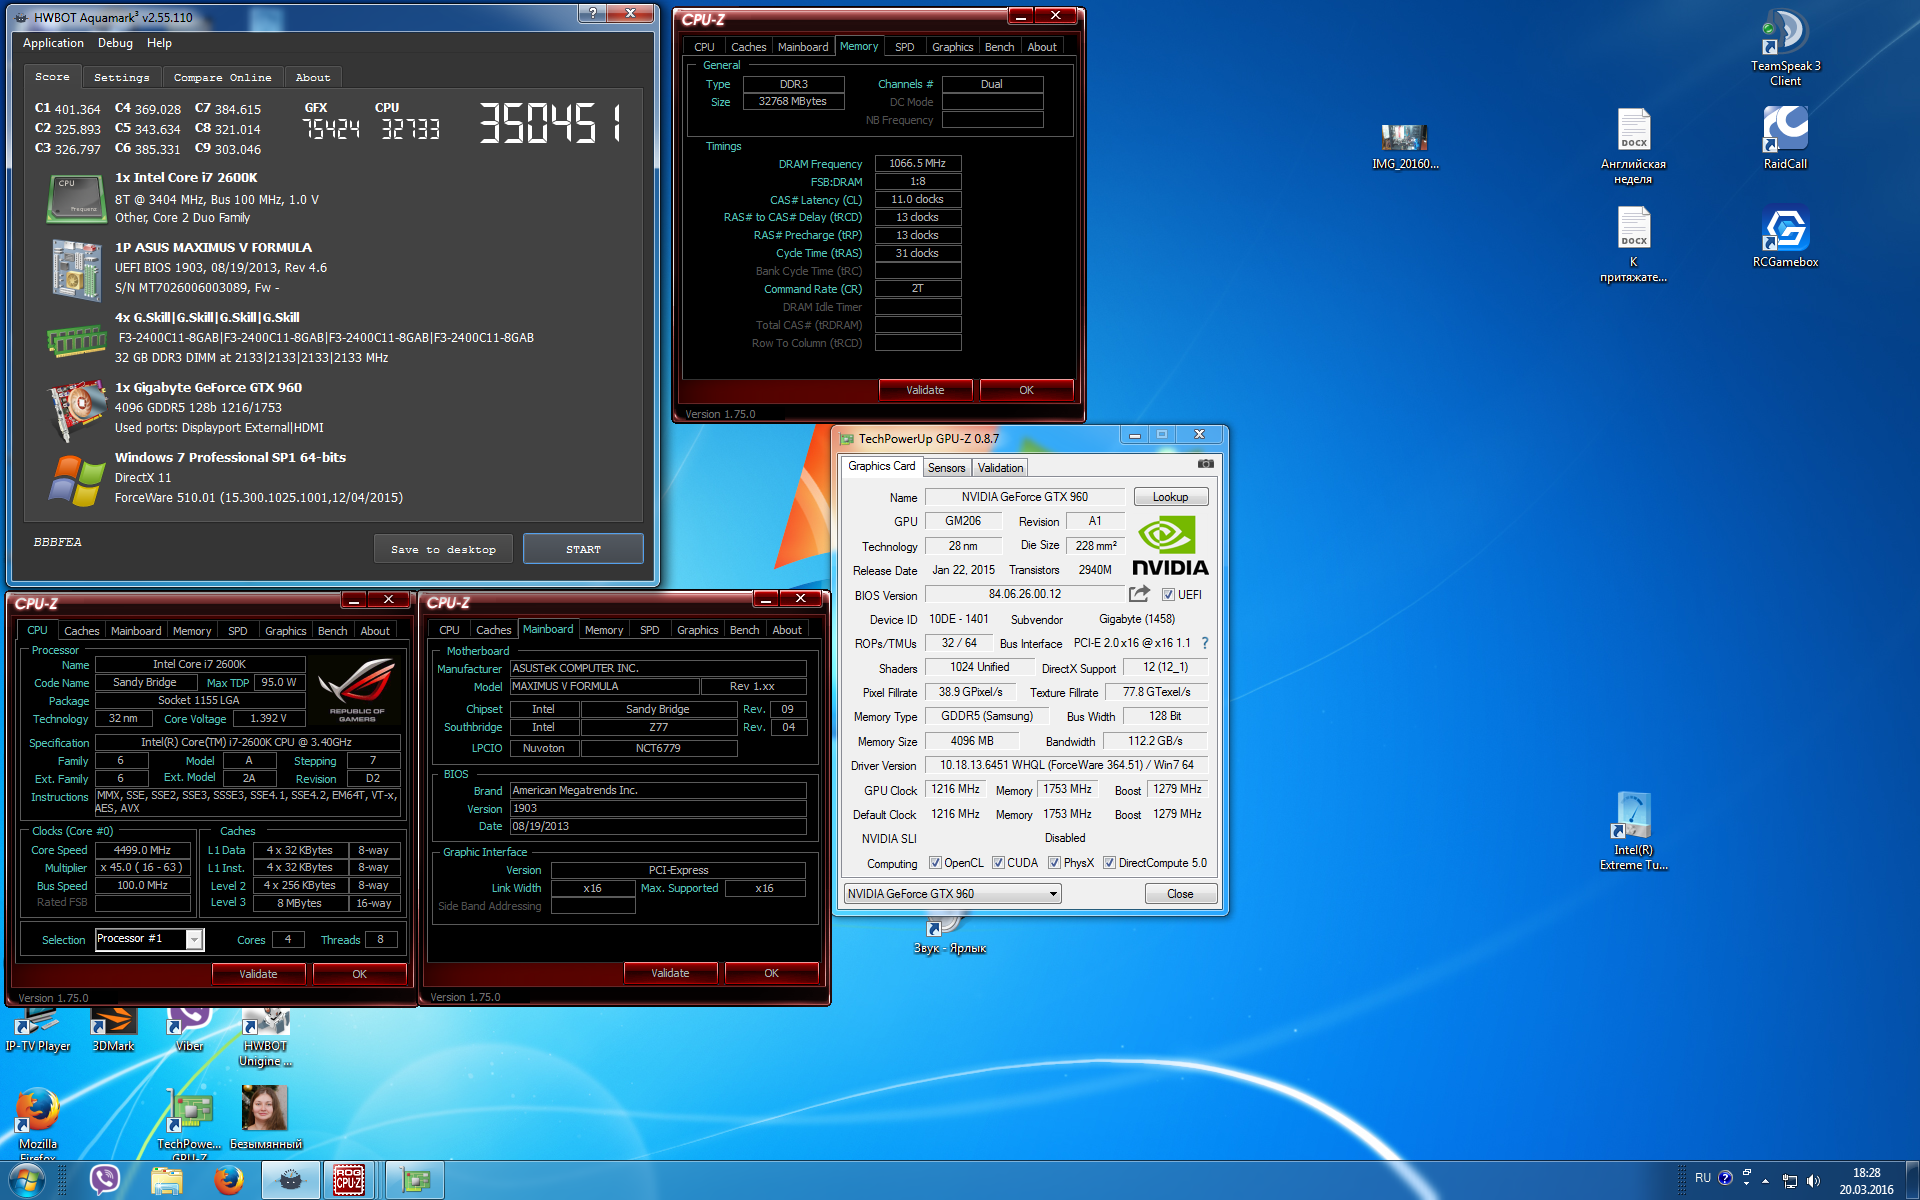Open Bench tab in mainboard CPU-Z window
The image size is (1920, 1200).
coord(744,630)
